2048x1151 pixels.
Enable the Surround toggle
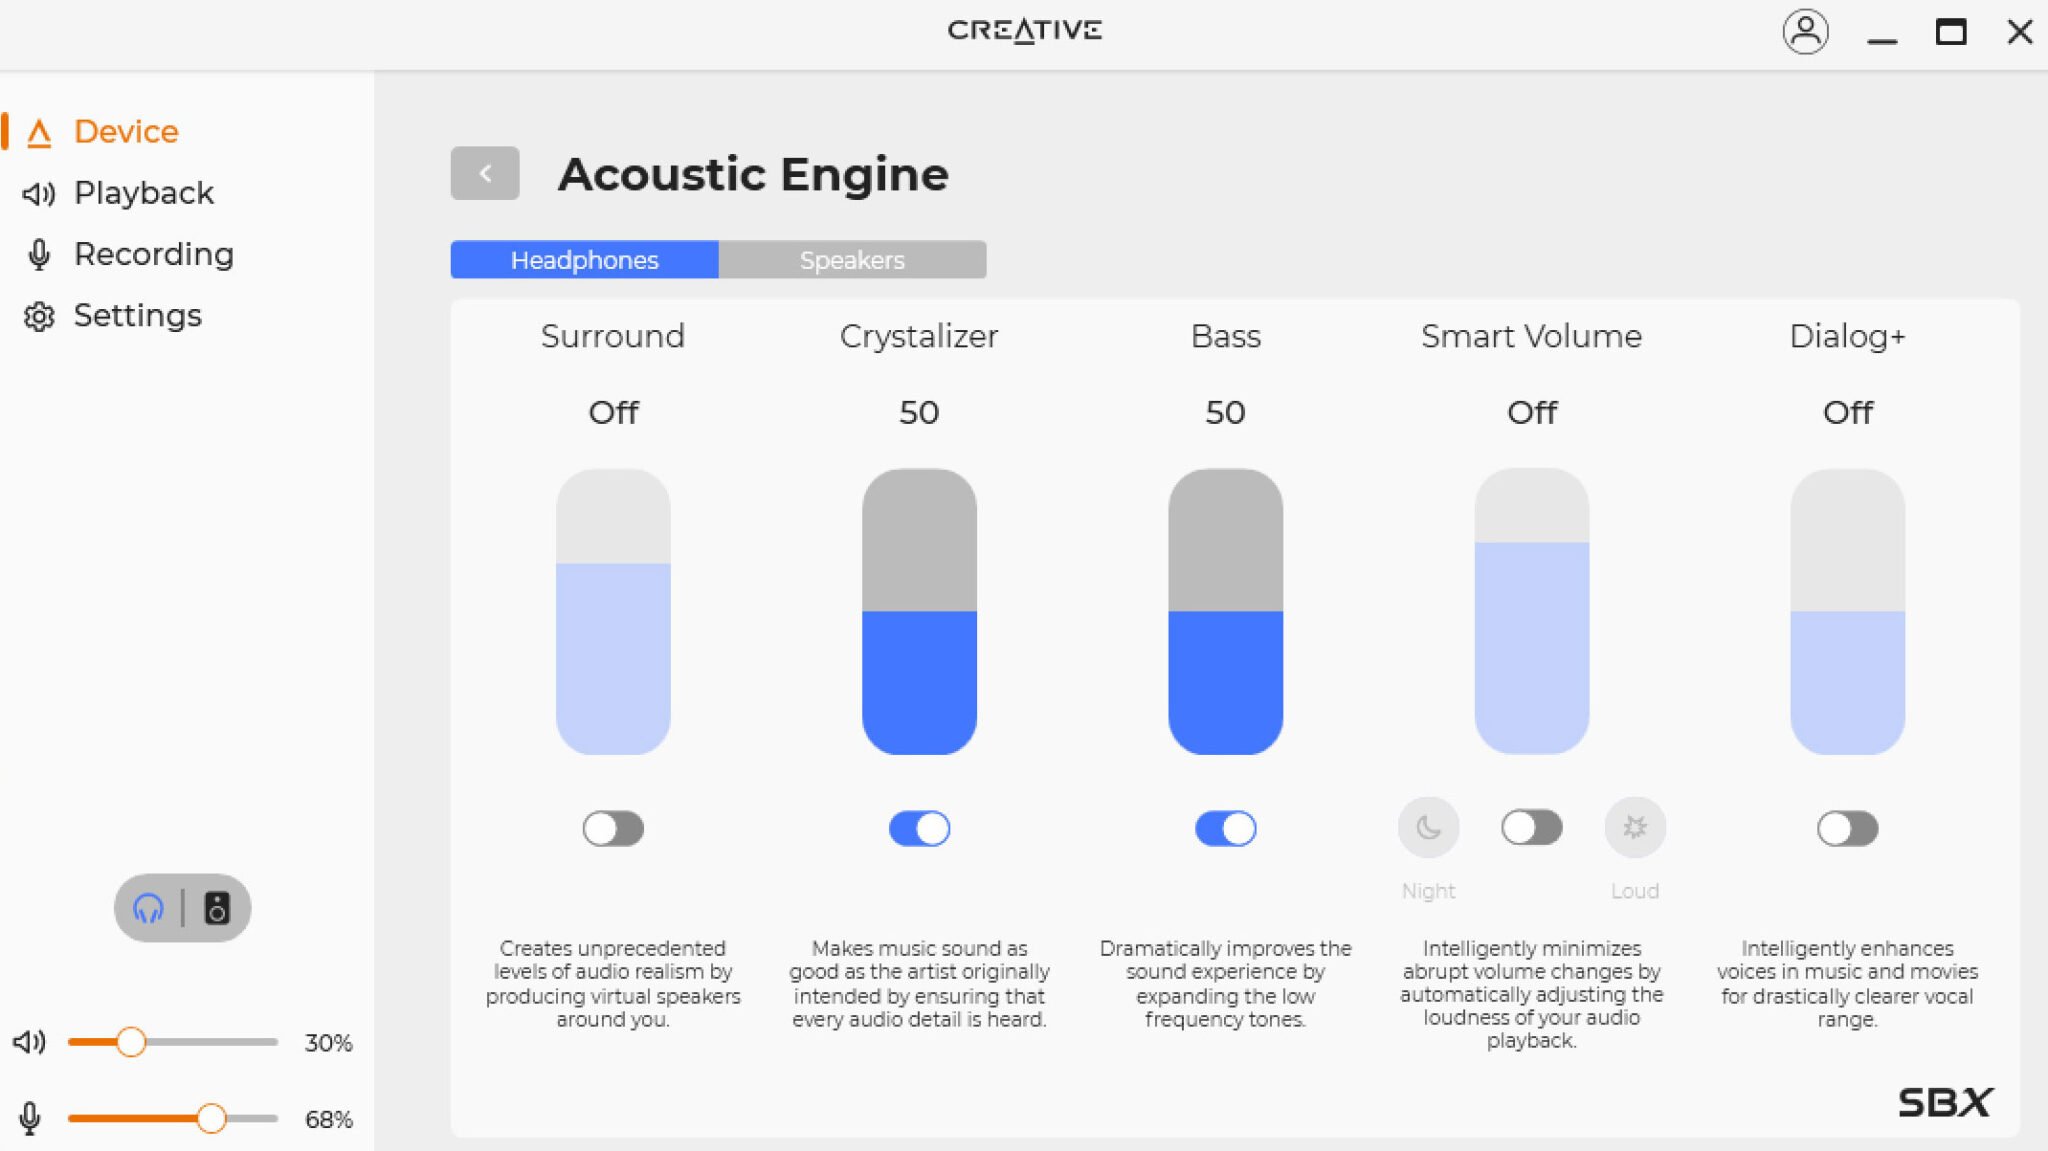(613, 828)
